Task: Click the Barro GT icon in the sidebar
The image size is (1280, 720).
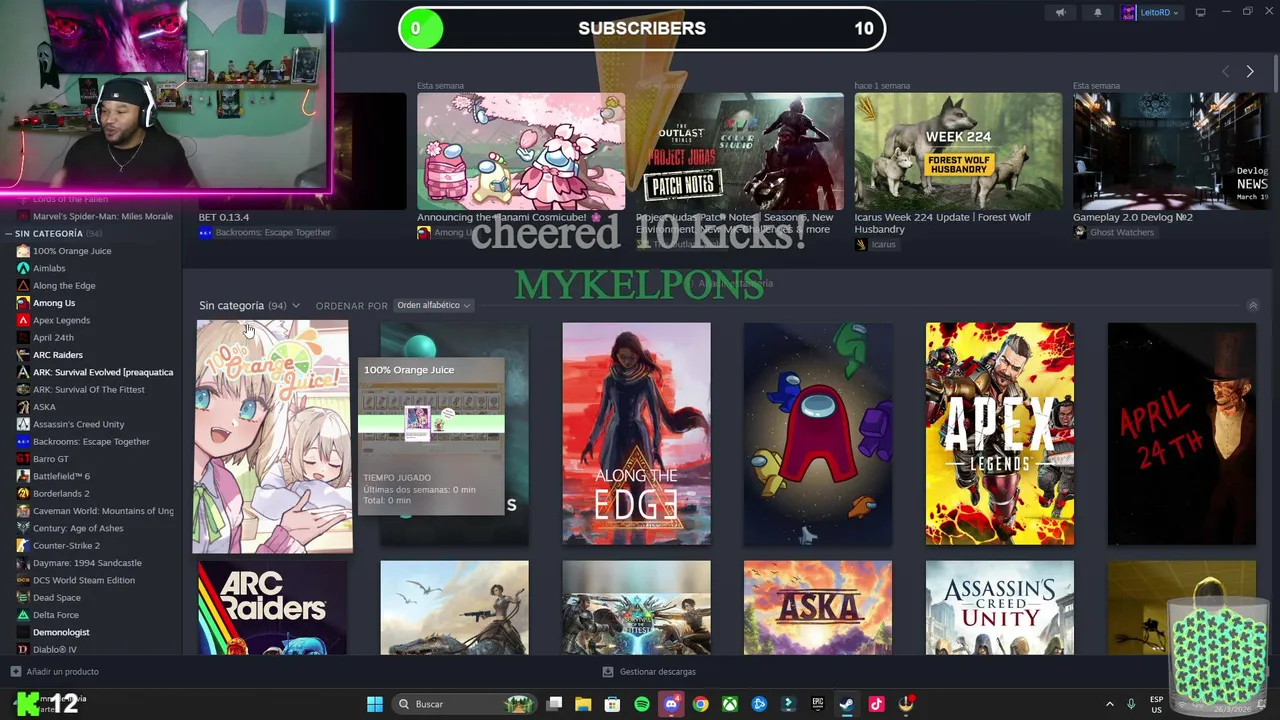Action: click(23, 459)
